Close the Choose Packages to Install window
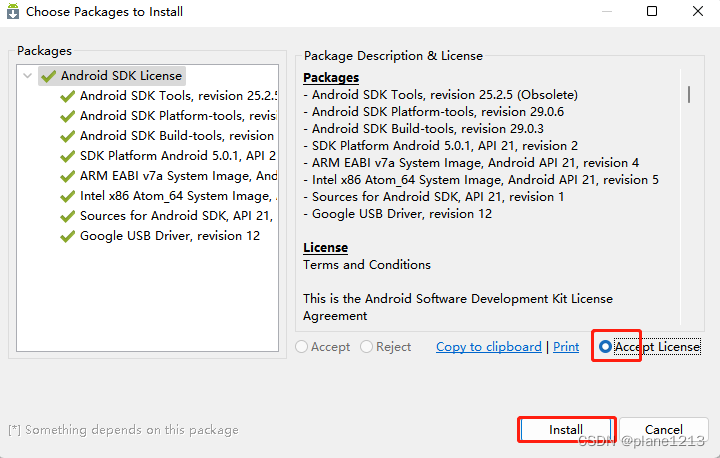Screen dimensions: 720x458 click(x=698, y=11)
